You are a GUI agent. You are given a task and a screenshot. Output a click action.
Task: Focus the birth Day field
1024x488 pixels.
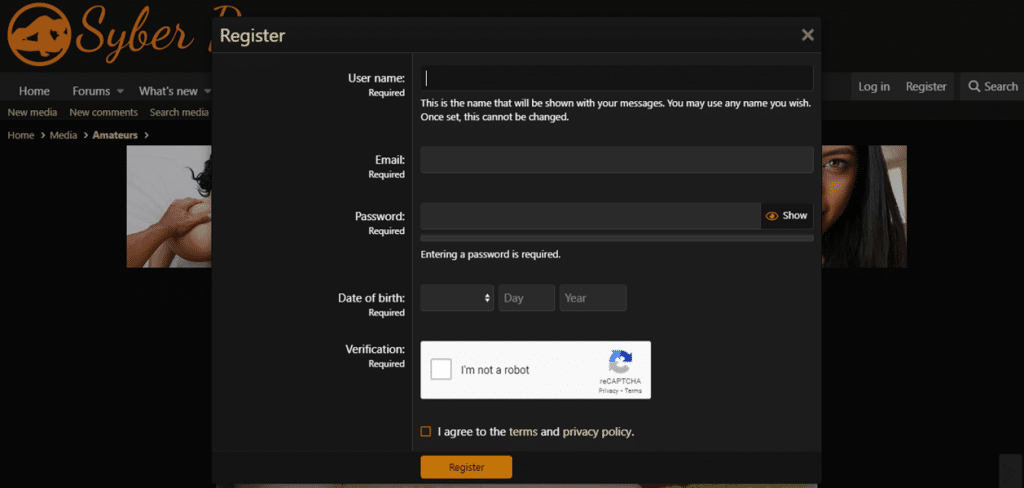(526, 298)
